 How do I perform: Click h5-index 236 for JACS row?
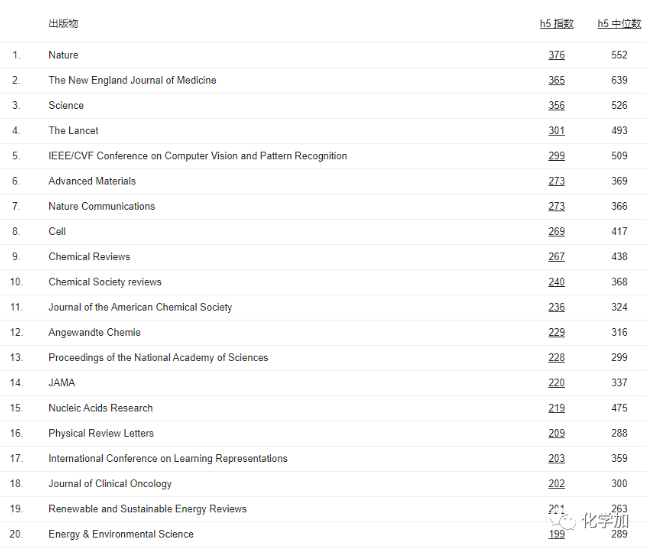click(x=556, y=307)
